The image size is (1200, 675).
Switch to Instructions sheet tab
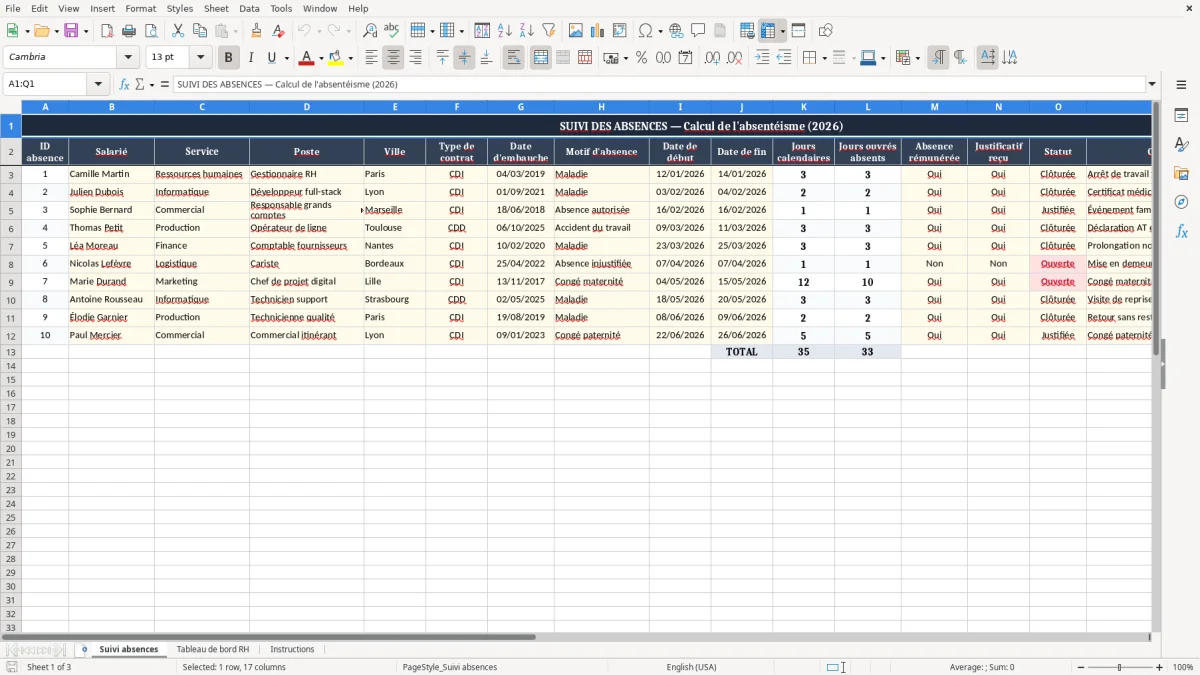pos(292,650)
